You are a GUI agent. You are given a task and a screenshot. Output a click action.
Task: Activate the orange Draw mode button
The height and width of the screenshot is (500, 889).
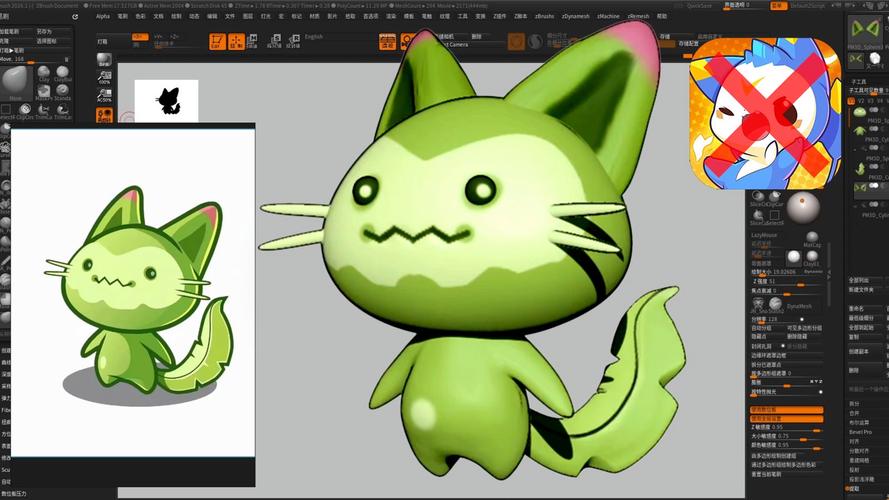[236, 41]
